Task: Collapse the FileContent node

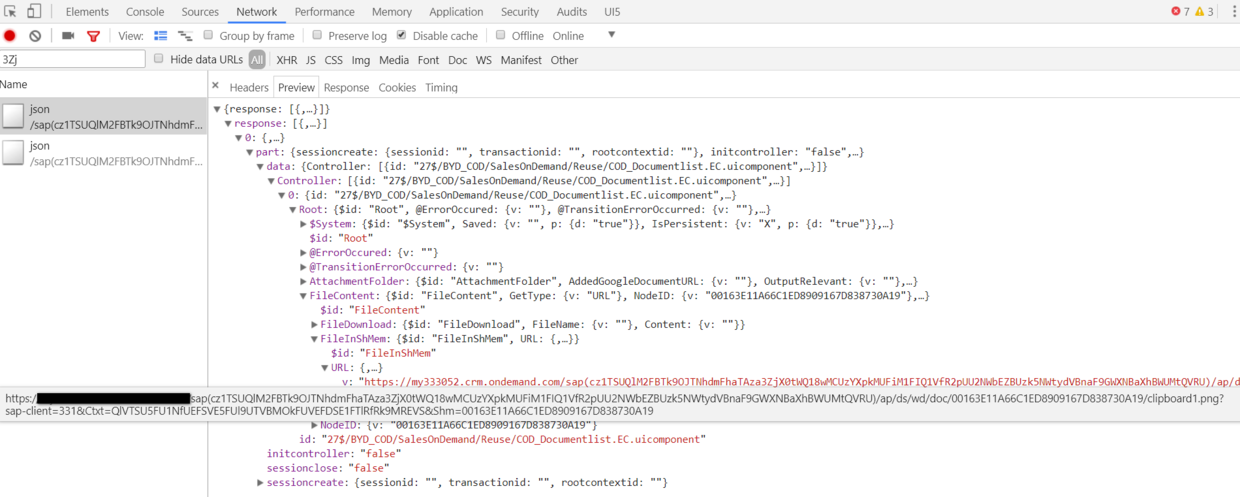Action: click(x=304, y=296)
